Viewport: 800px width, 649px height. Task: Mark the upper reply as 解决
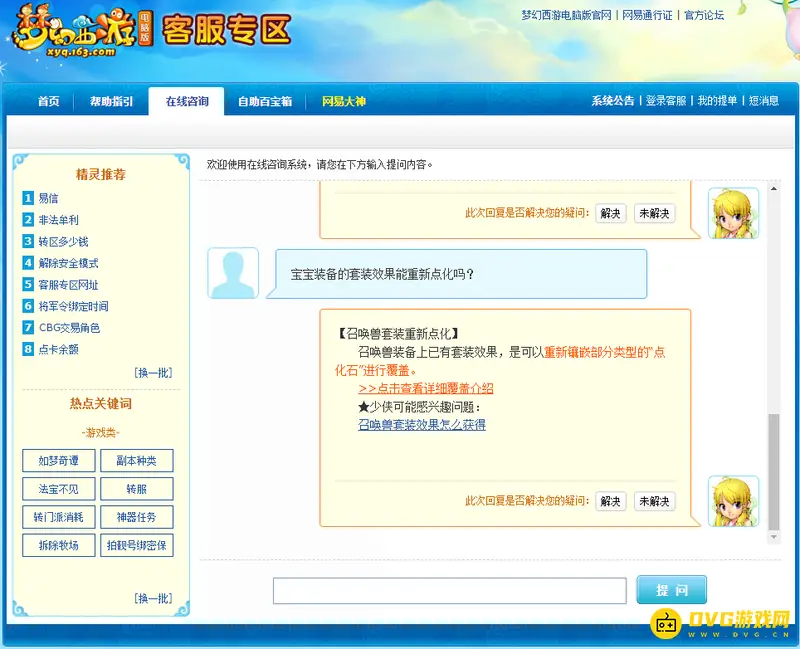point(611,213)
